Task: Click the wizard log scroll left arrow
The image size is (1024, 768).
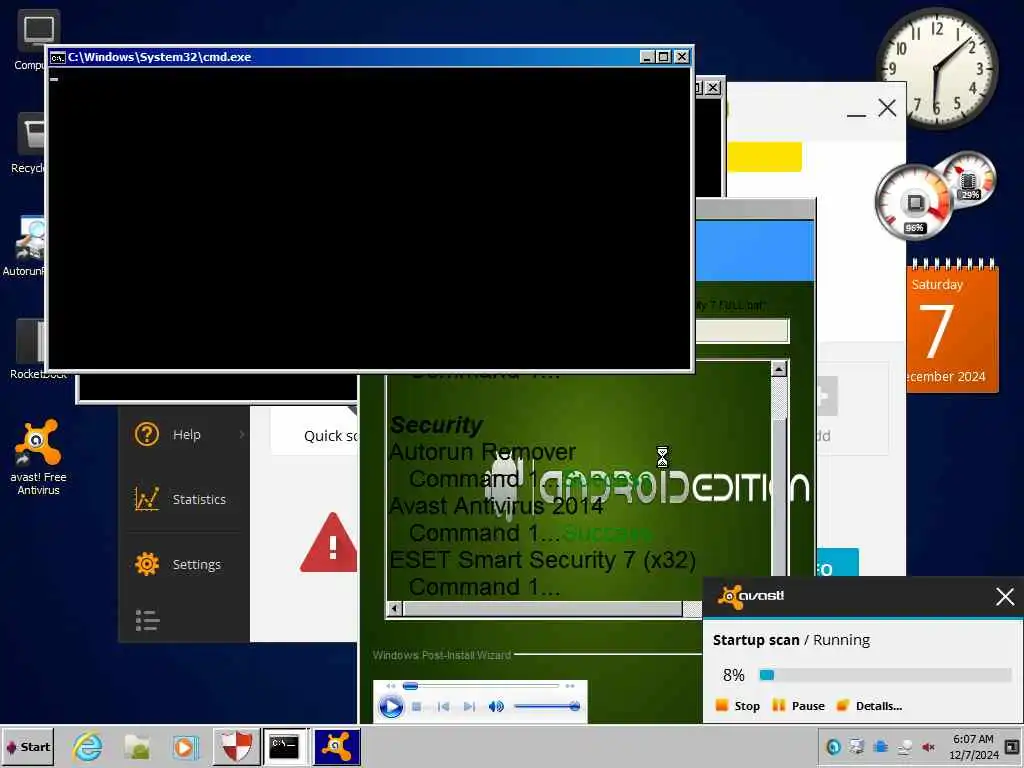Action: (394, 609)
